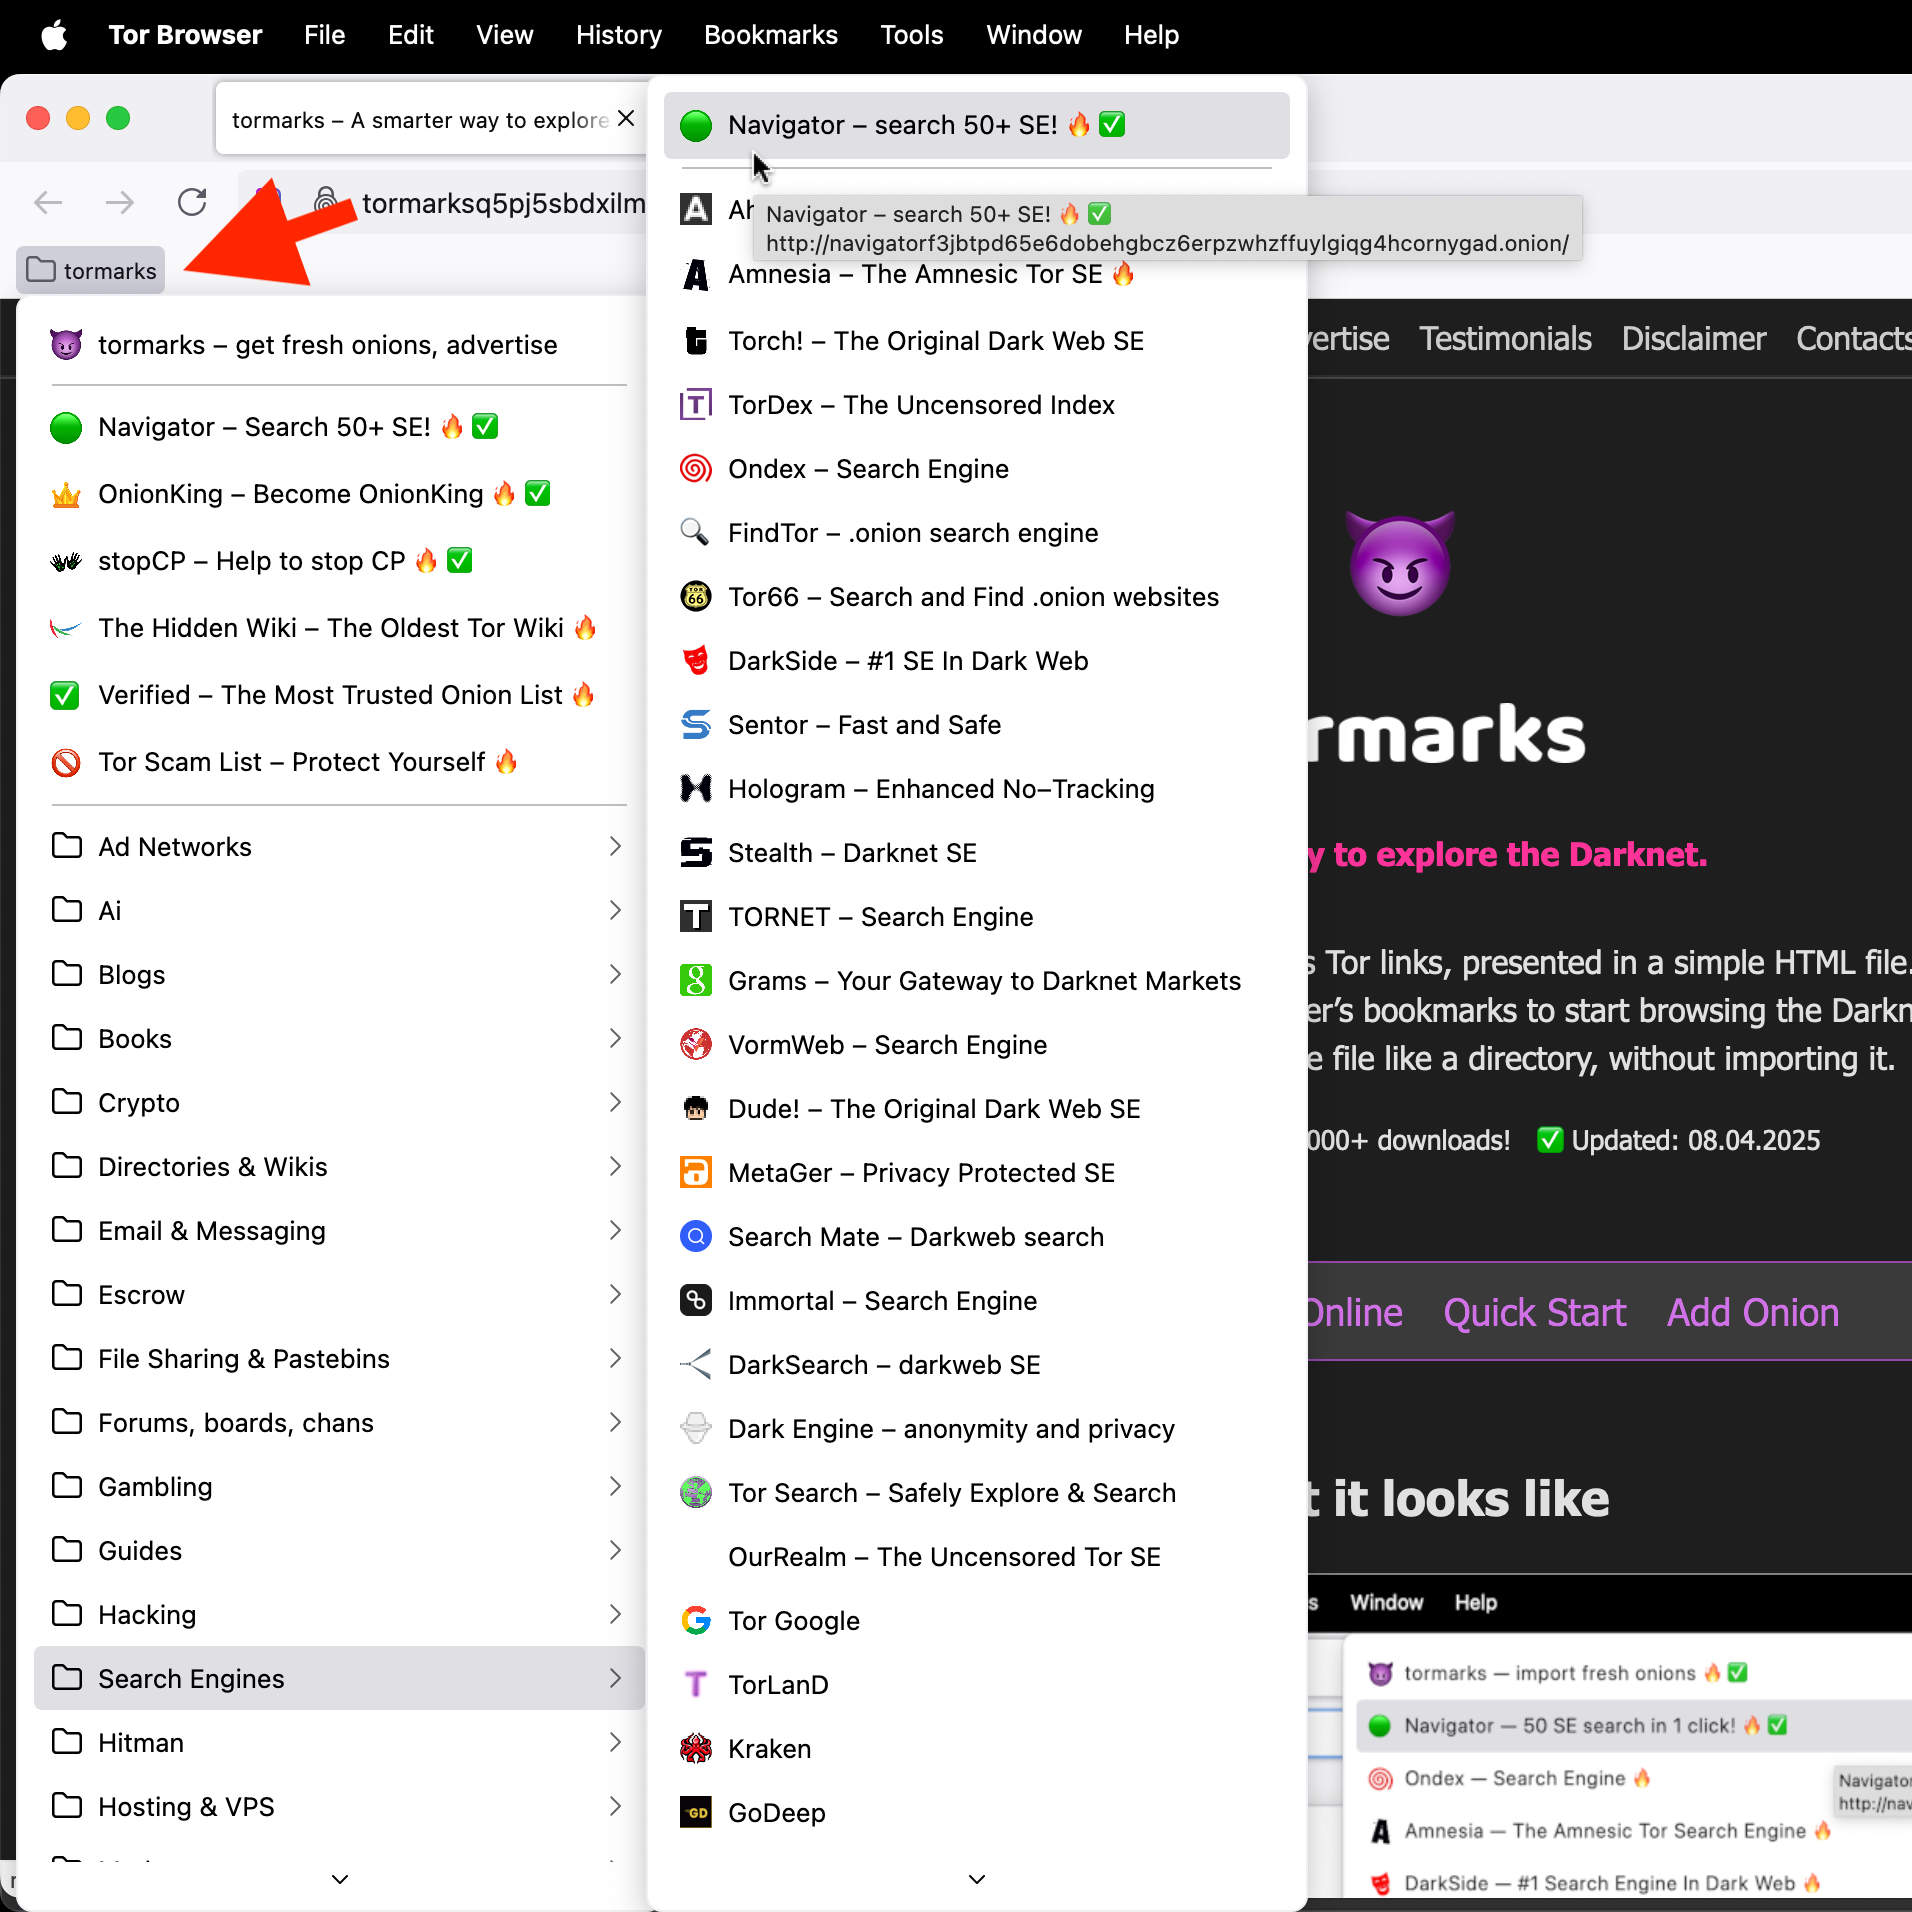Click the page reload icon

(x=192, y=202)
